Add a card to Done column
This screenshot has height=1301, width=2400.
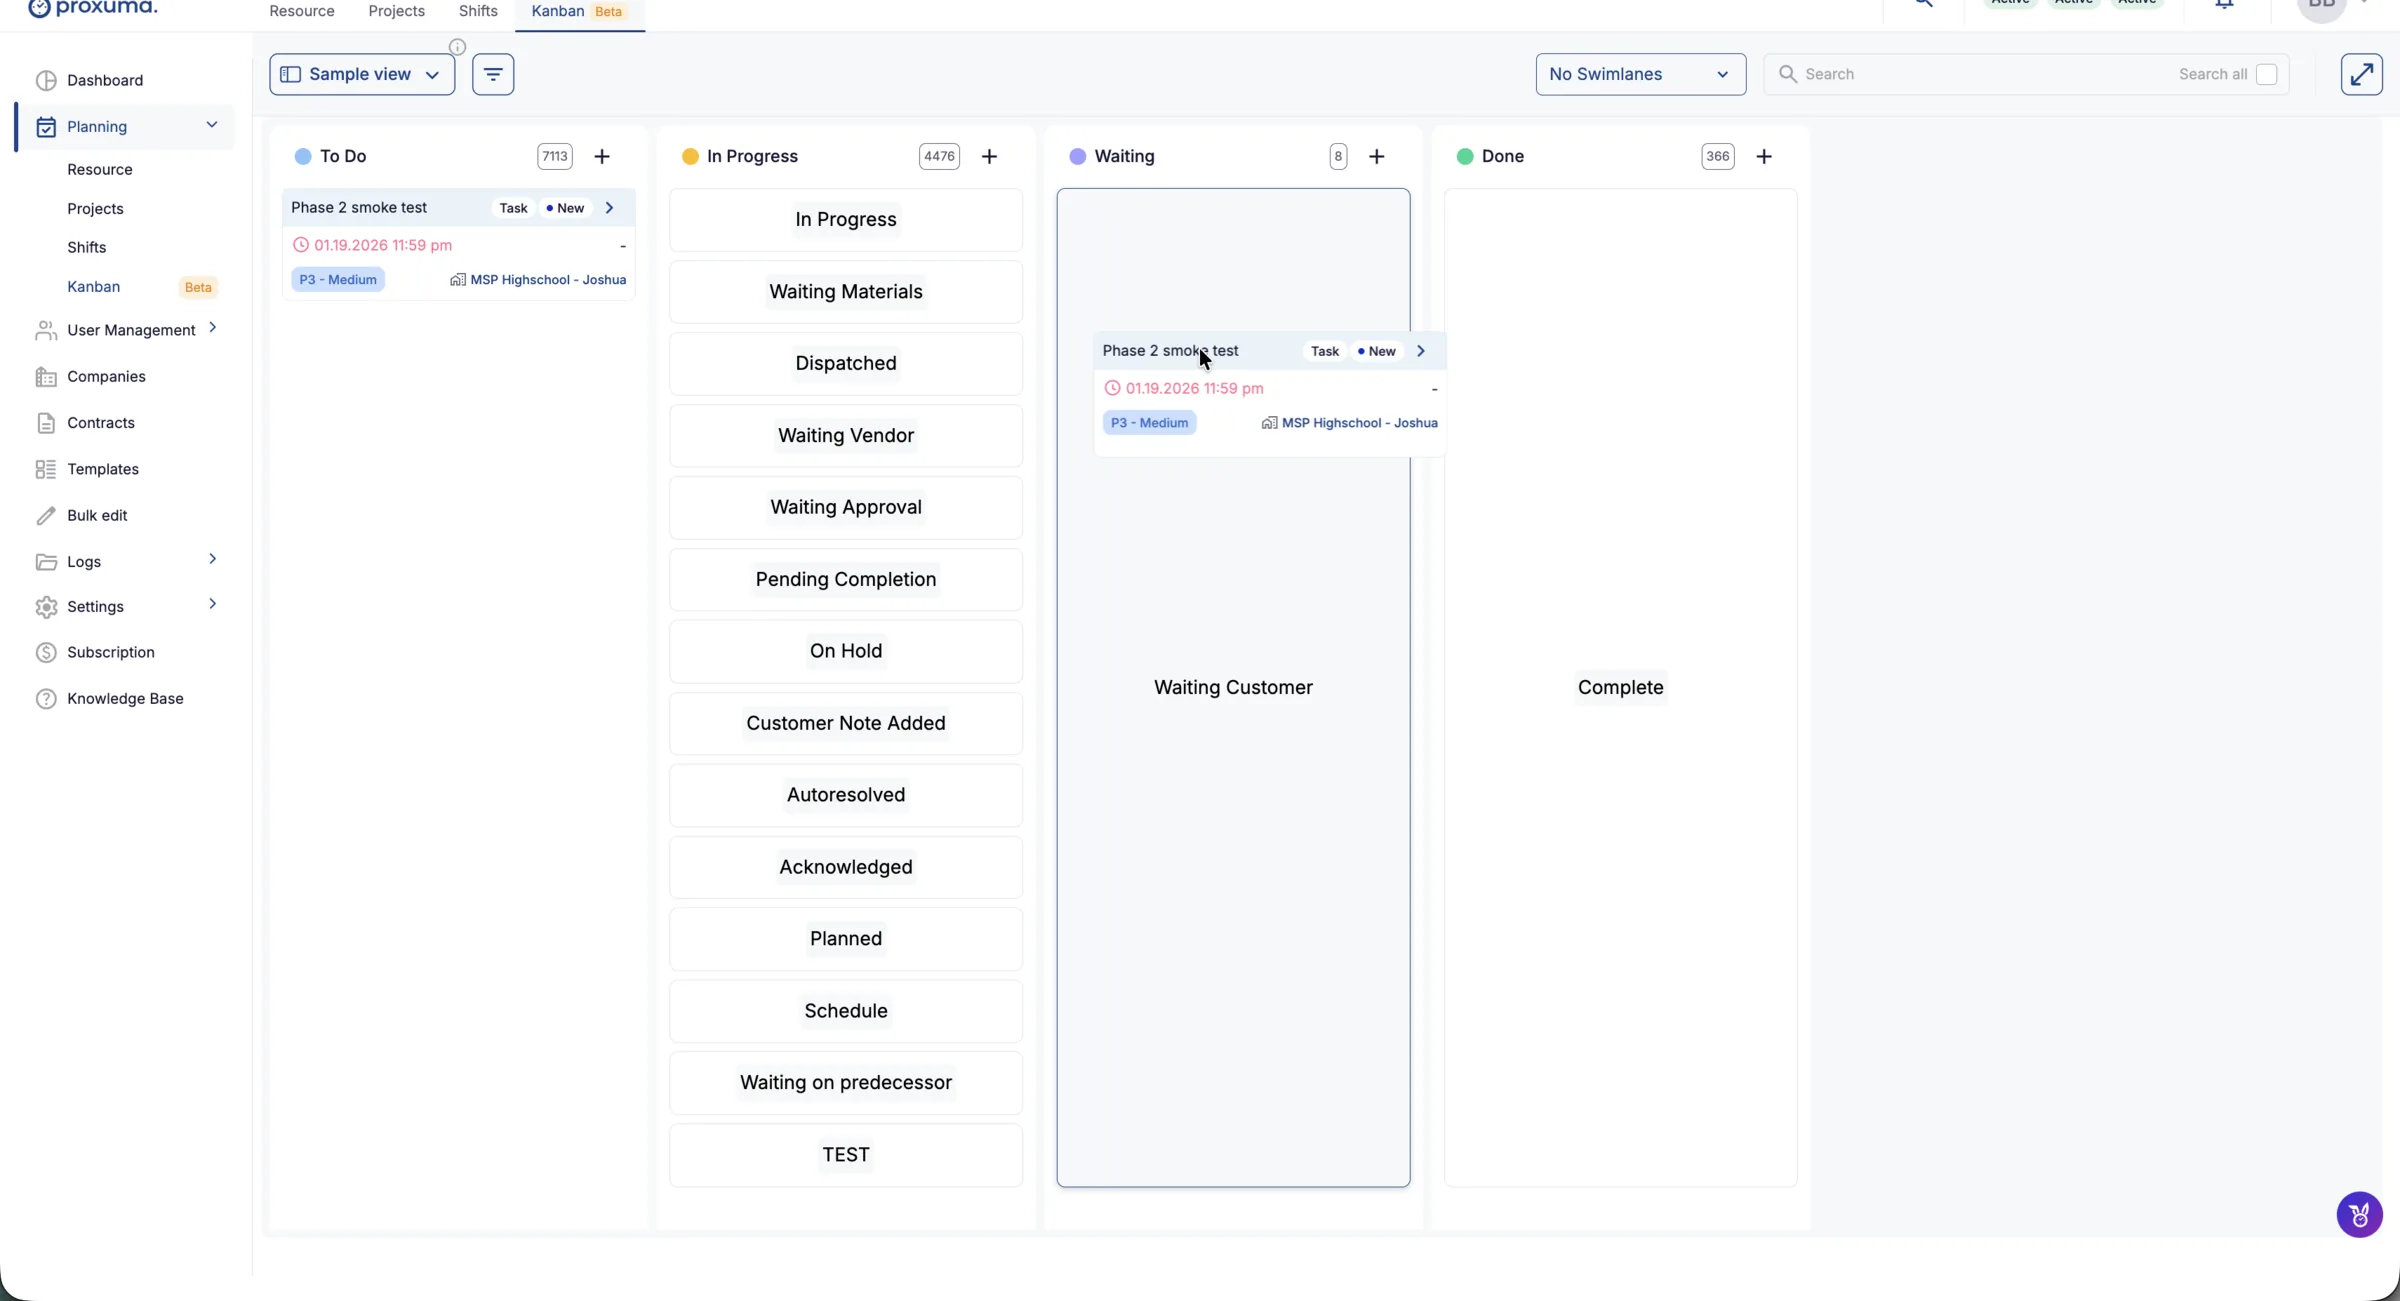[x=1764, y=156]
